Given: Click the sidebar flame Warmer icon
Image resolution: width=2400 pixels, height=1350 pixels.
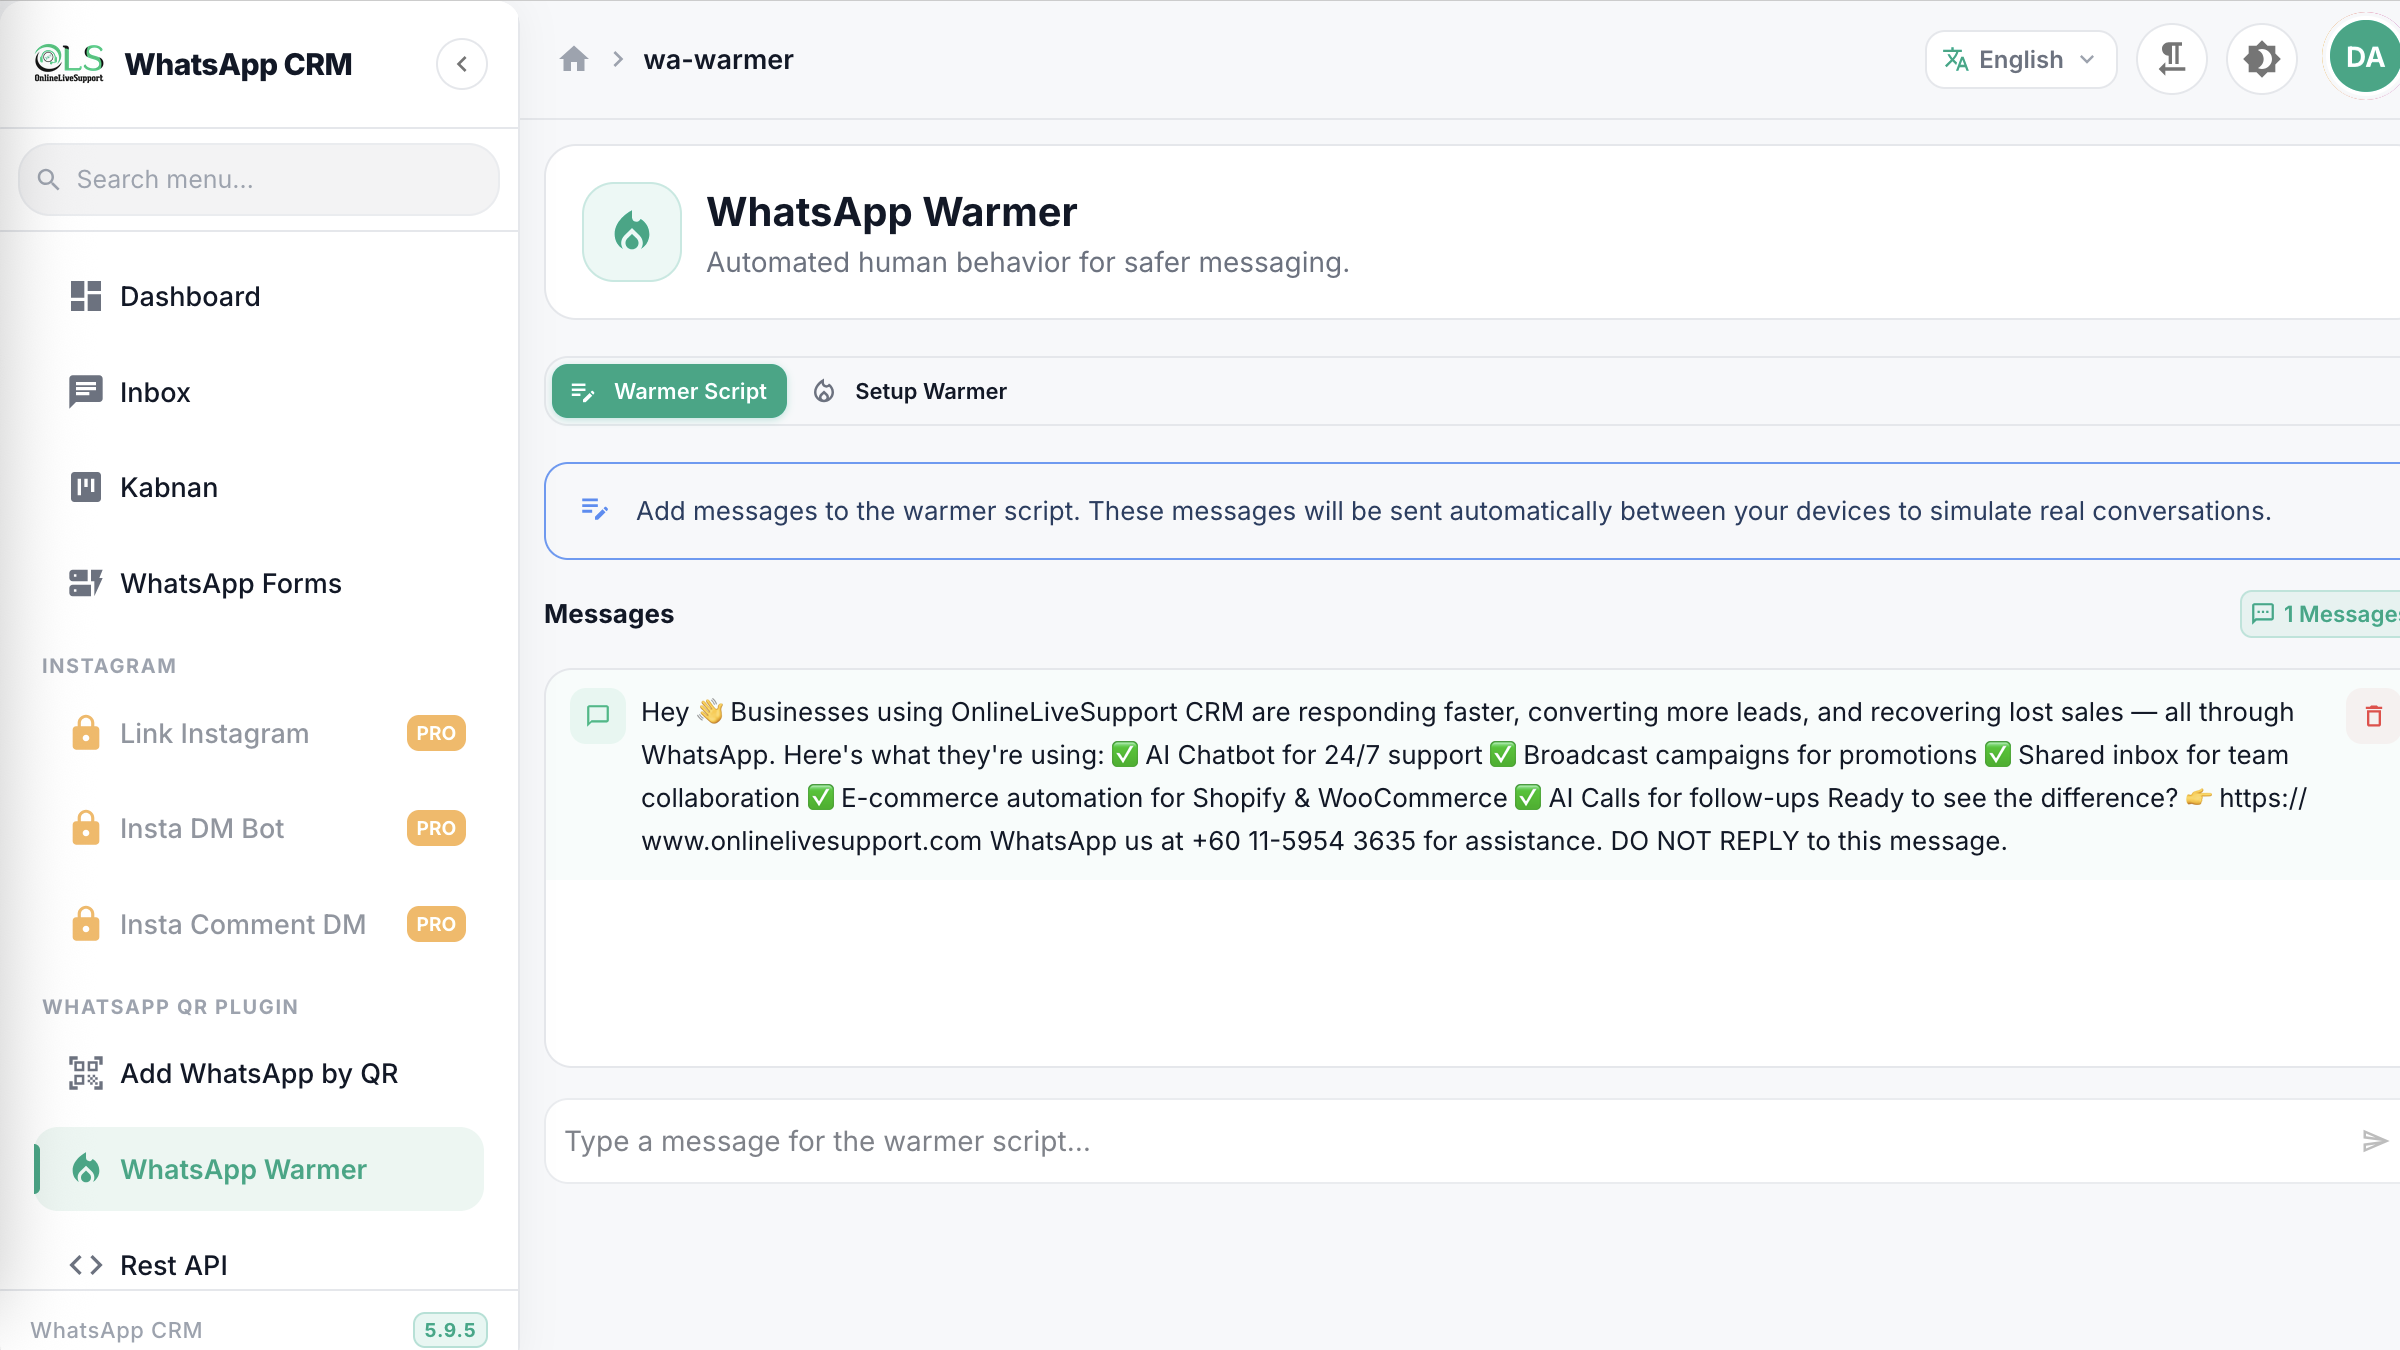Looking at the screenshot, I should click(x=86, y=1168).
